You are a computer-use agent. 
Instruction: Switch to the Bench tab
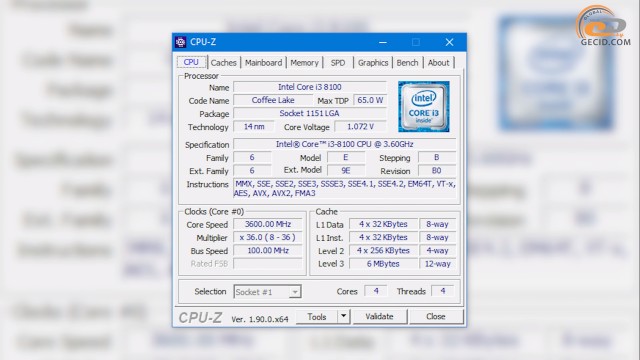[x=407, y=63]
